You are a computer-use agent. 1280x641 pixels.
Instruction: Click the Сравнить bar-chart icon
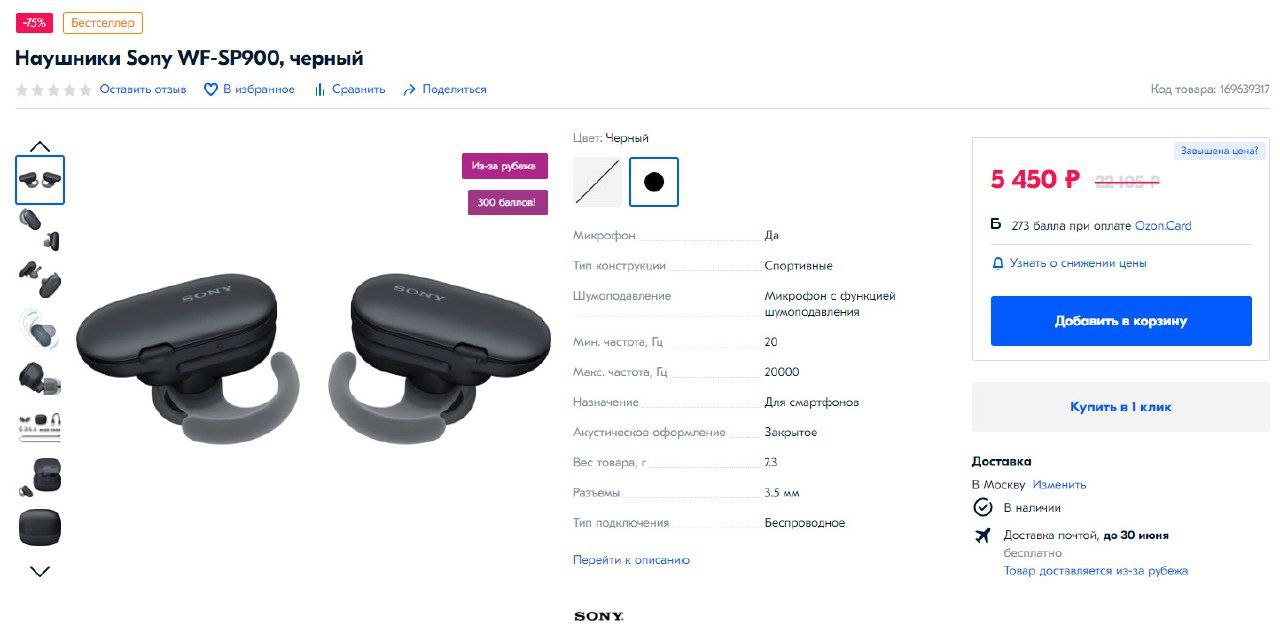click(x=320, y=89)
